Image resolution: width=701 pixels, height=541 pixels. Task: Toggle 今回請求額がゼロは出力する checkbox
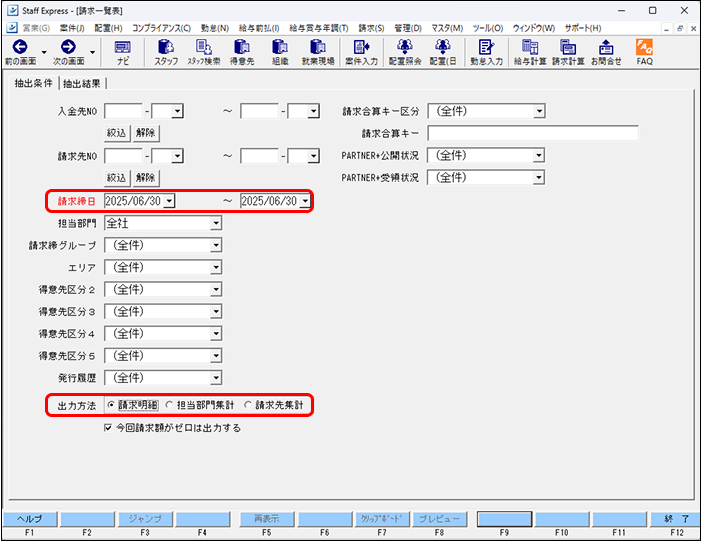108,428
